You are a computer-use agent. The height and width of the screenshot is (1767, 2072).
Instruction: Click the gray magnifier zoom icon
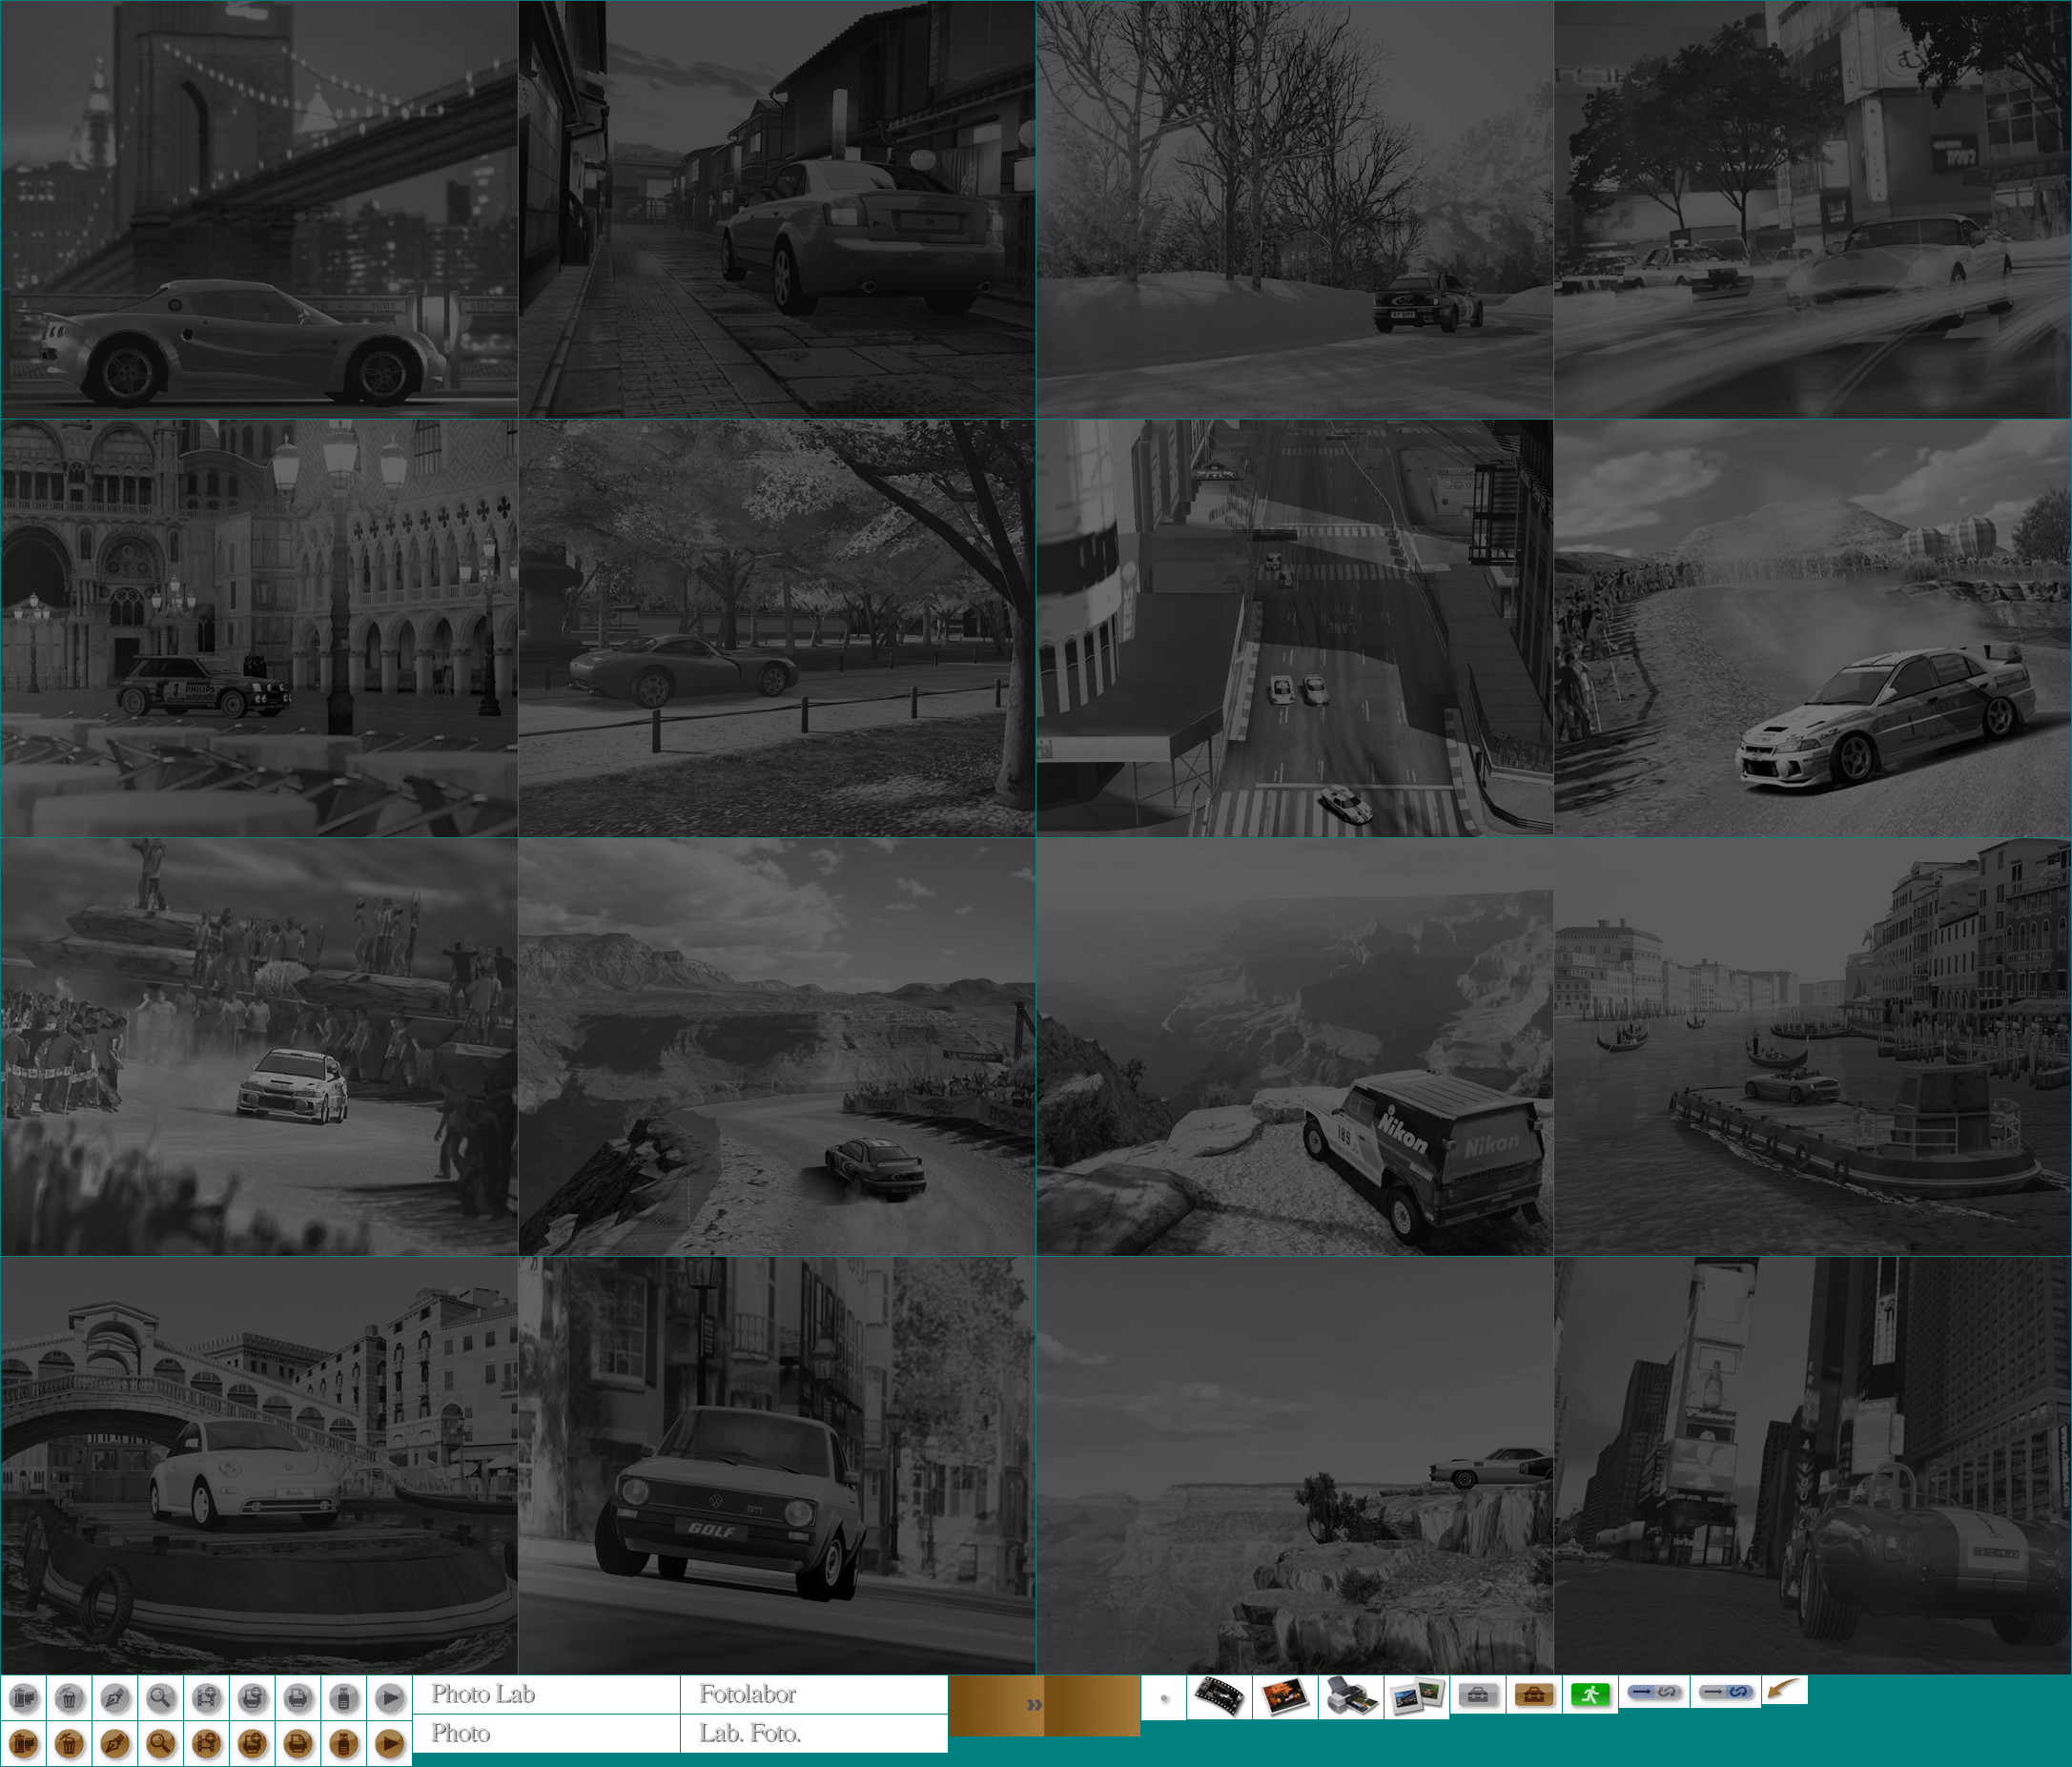coord(161,1698)
